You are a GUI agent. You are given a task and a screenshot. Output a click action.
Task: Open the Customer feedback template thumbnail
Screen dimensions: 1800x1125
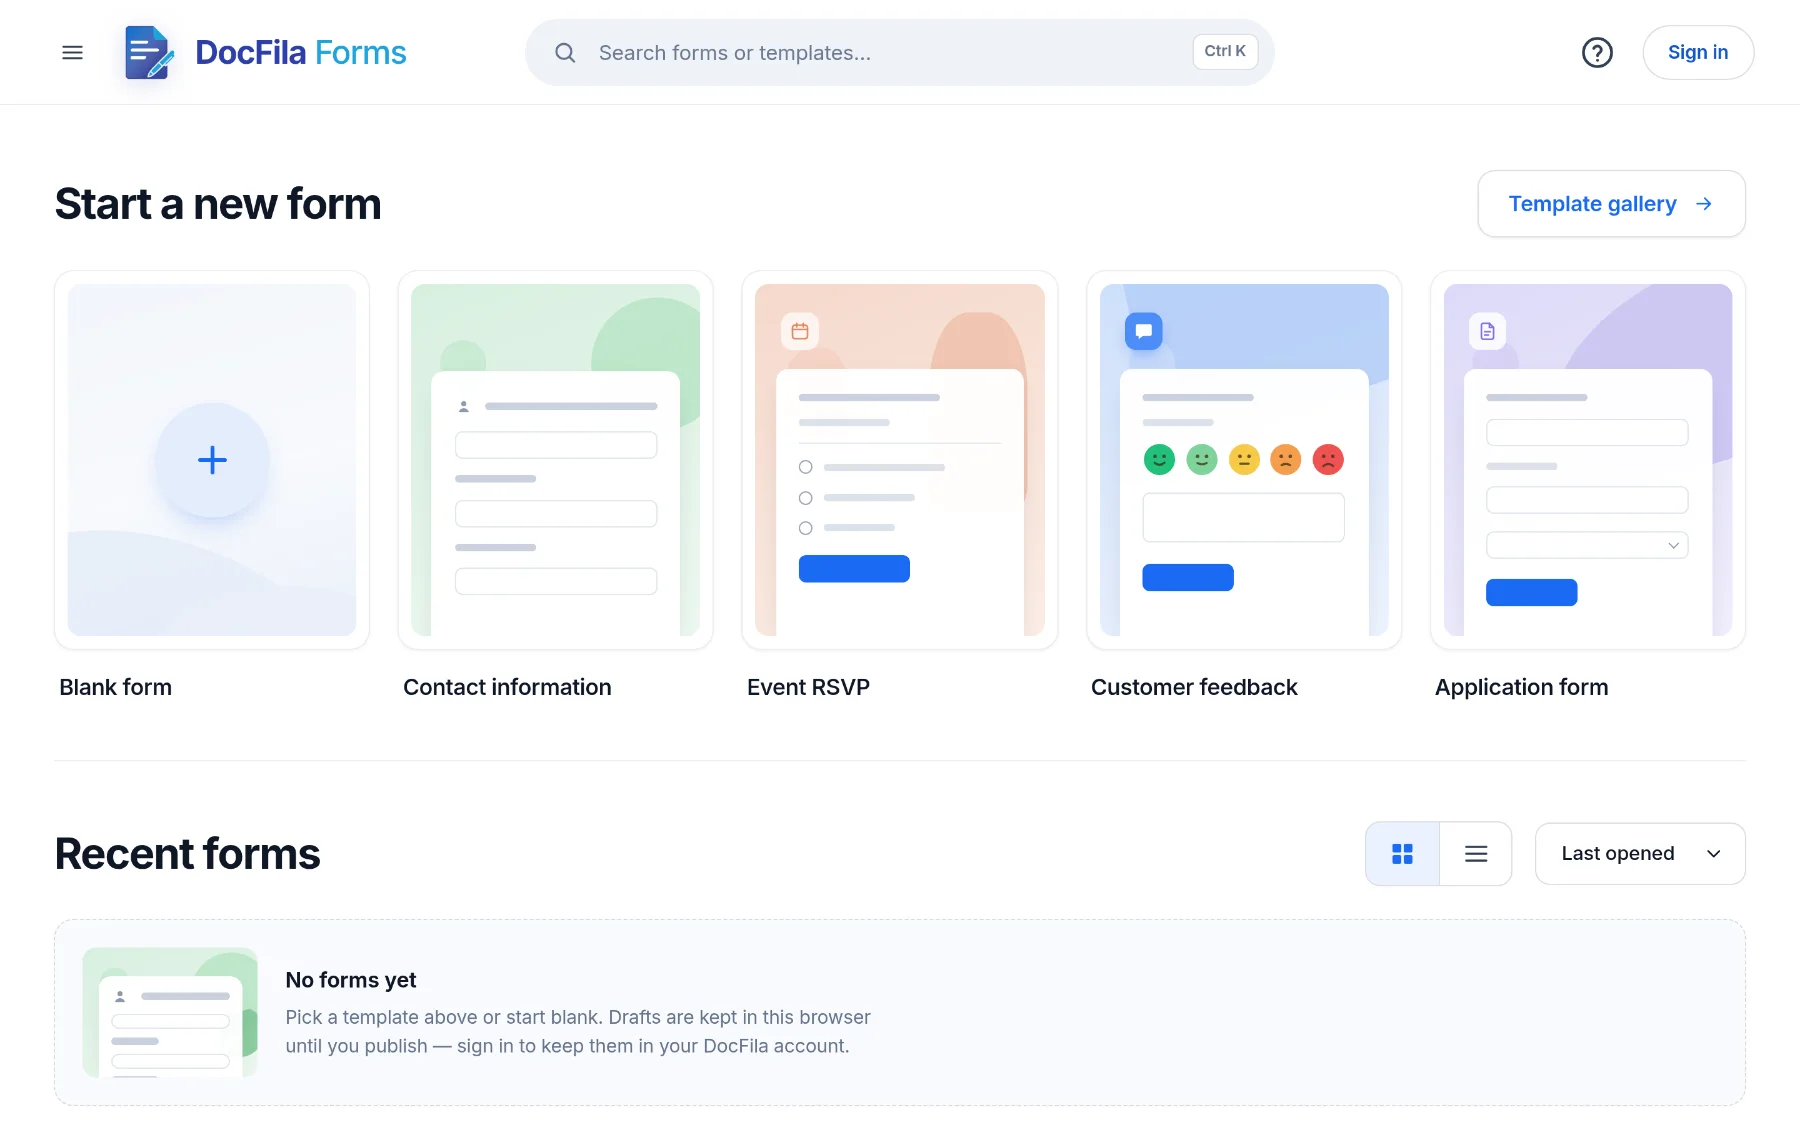coord(1244,460)
